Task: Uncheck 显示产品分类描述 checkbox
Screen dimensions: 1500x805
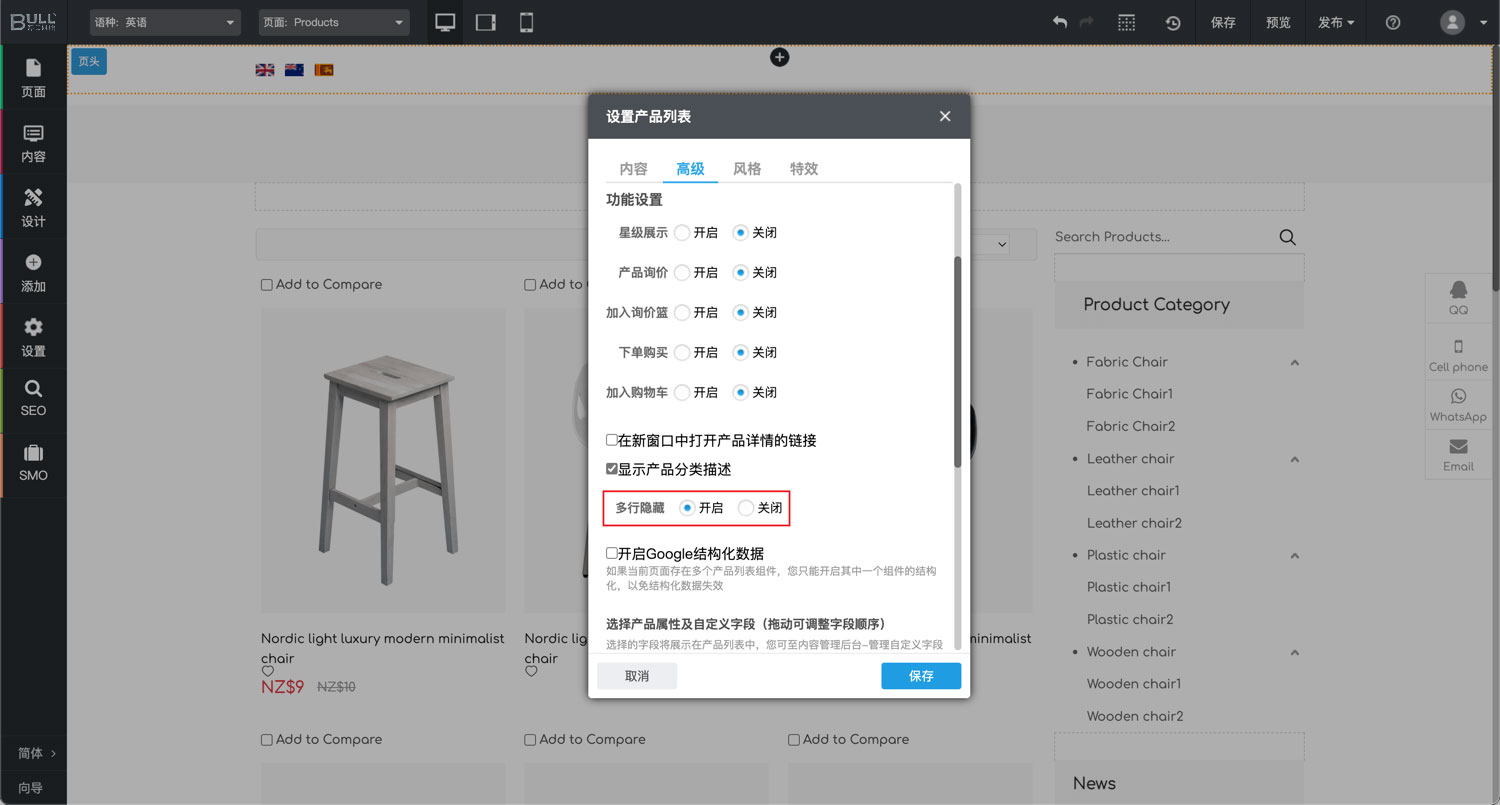Action: pos(612,469)
